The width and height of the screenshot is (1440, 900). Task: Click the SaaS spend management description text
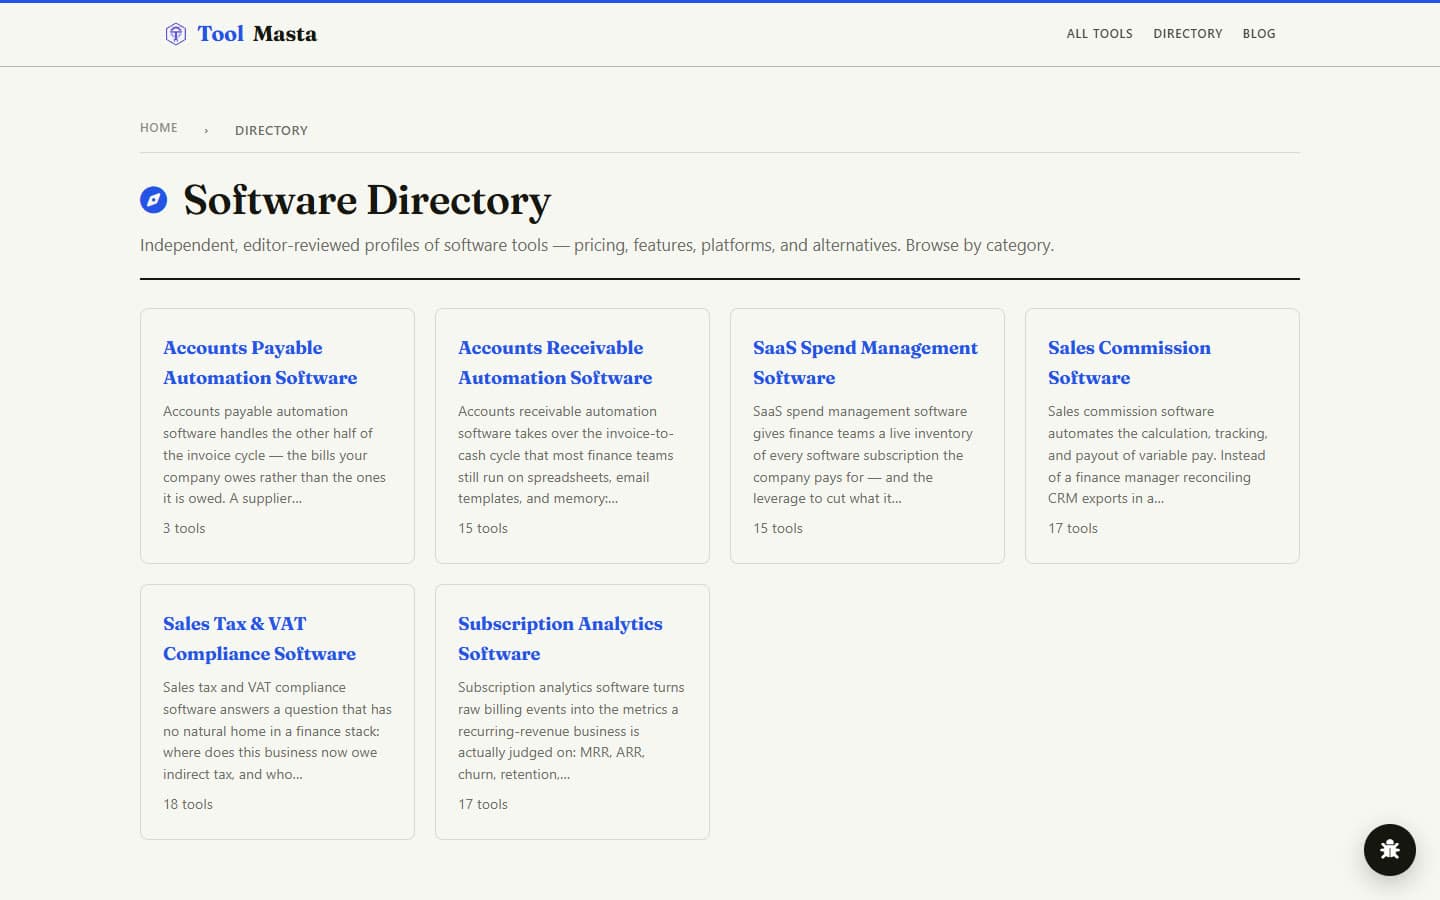(863, 455)
